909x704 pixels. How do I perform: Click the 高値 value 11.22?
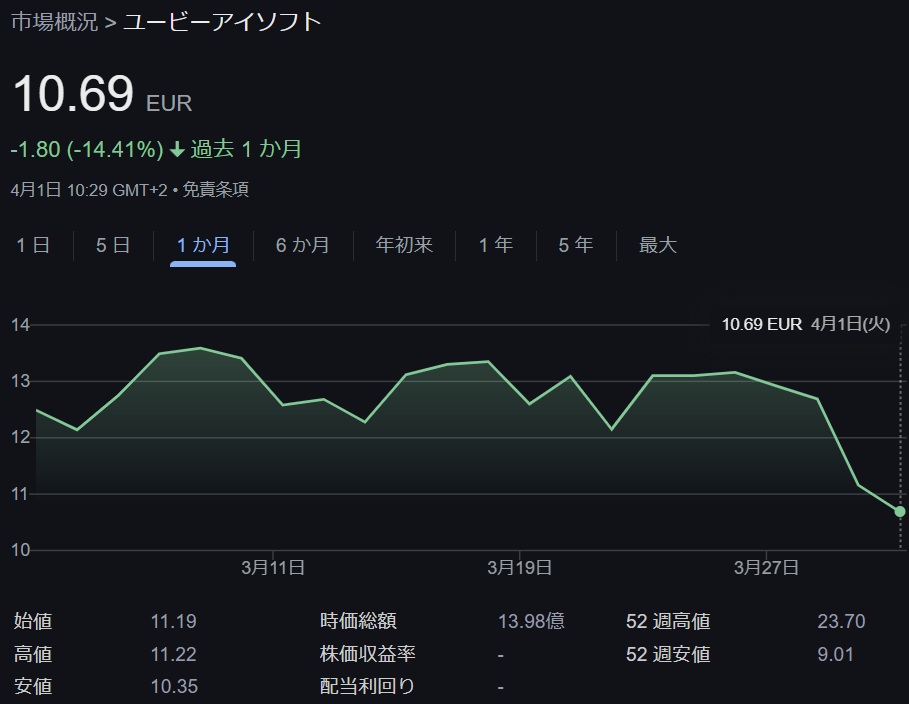[x=173, y=655]
